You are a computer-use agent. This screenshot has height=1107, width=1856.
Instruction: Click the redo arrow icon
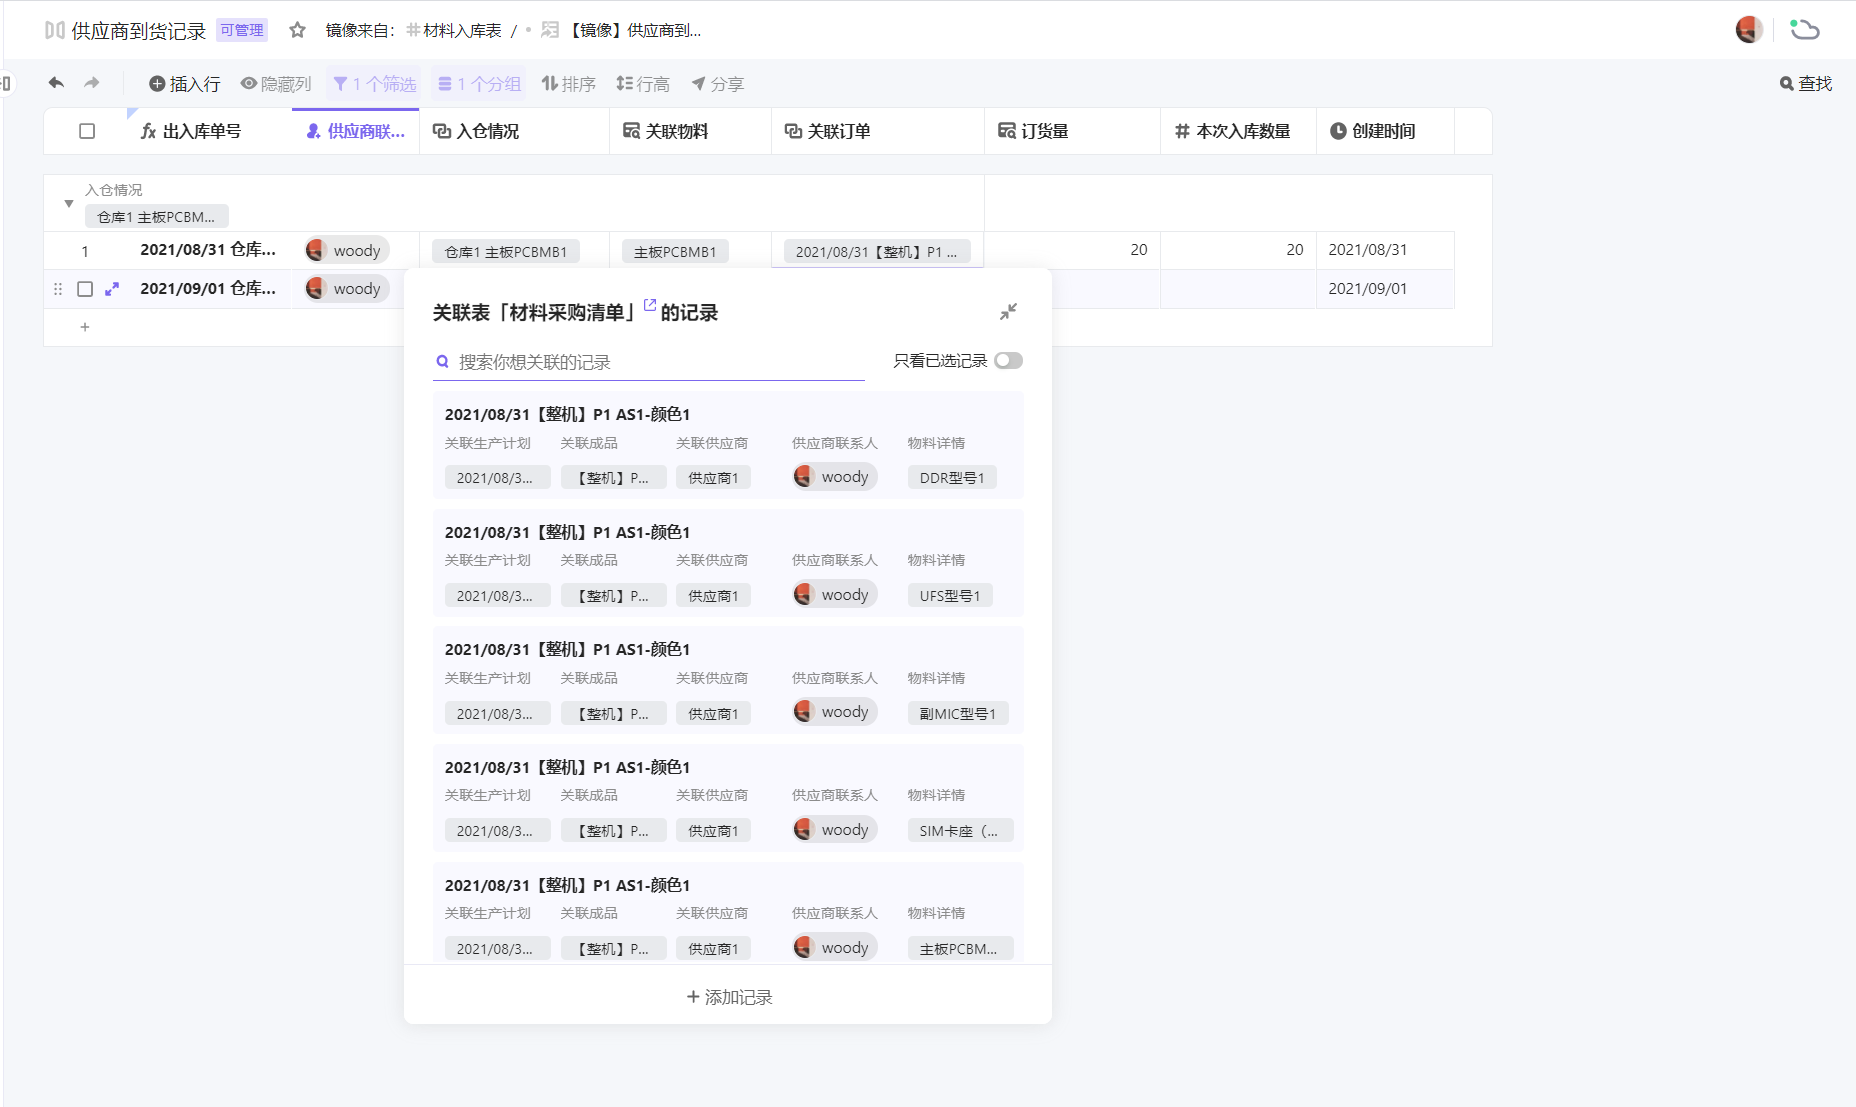(x=91, y=84)
